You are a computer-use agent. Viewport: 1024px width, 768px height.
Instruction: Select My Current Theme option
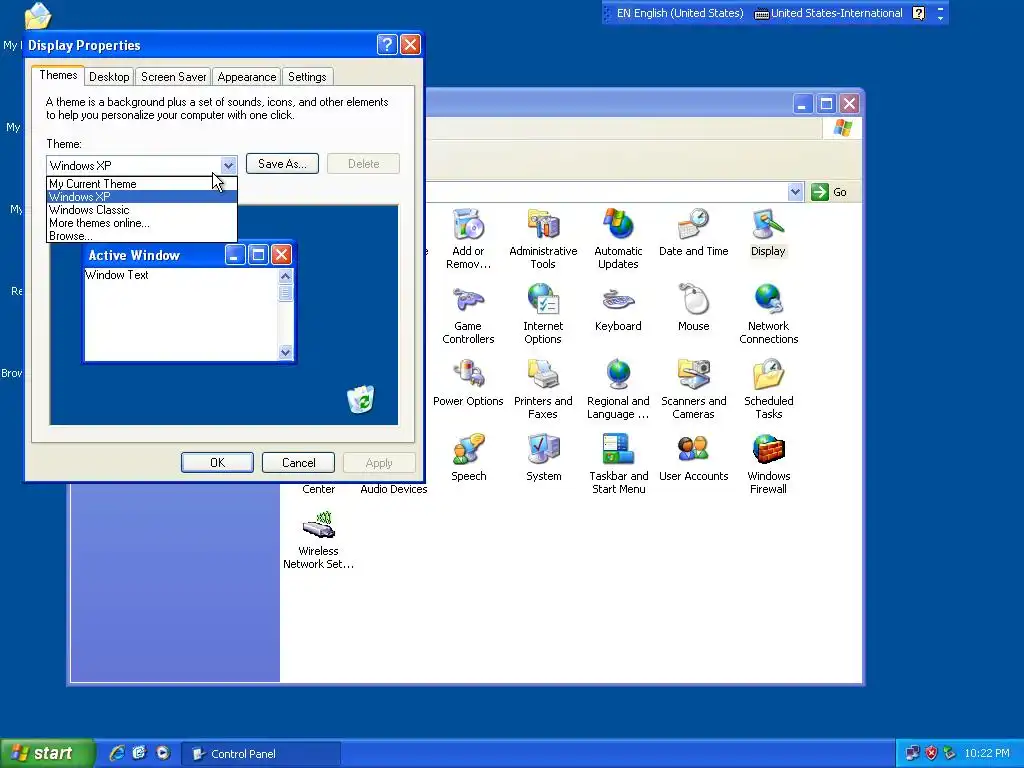click(142, 184)
